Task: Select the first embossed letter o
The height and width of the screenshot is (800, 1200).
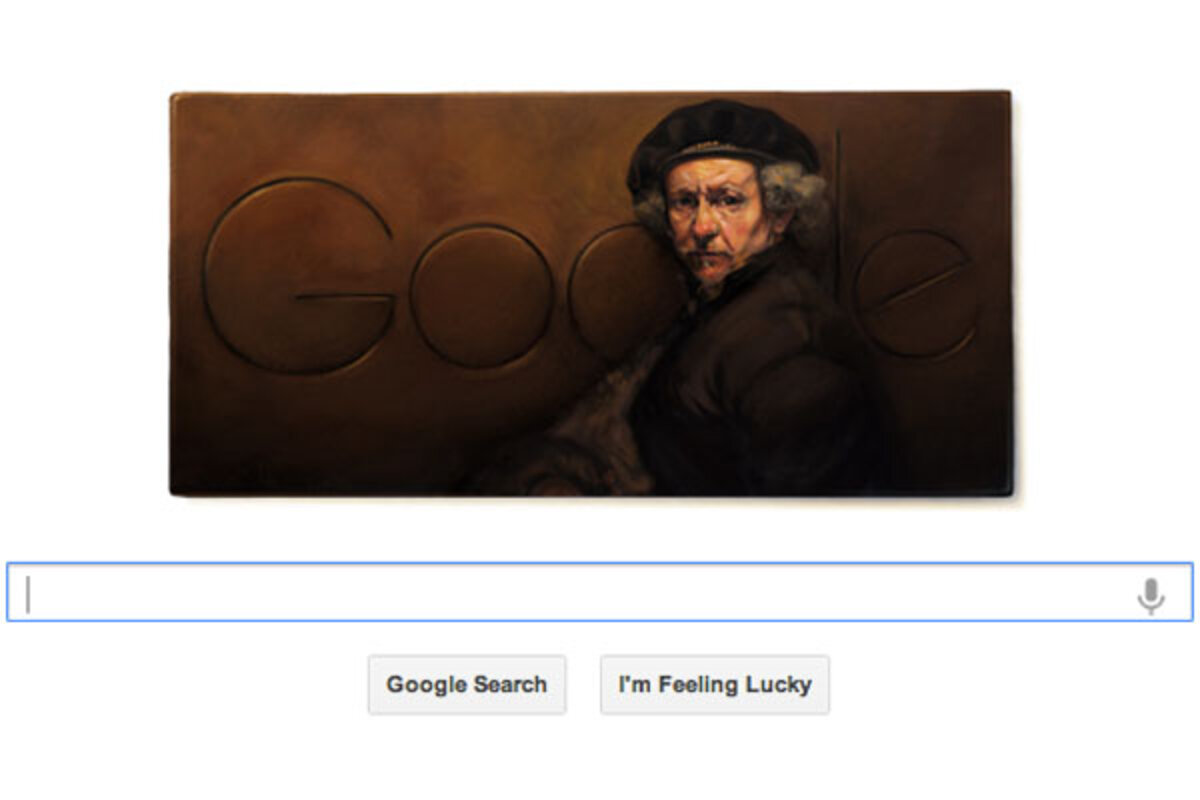Action: point(481,295)
